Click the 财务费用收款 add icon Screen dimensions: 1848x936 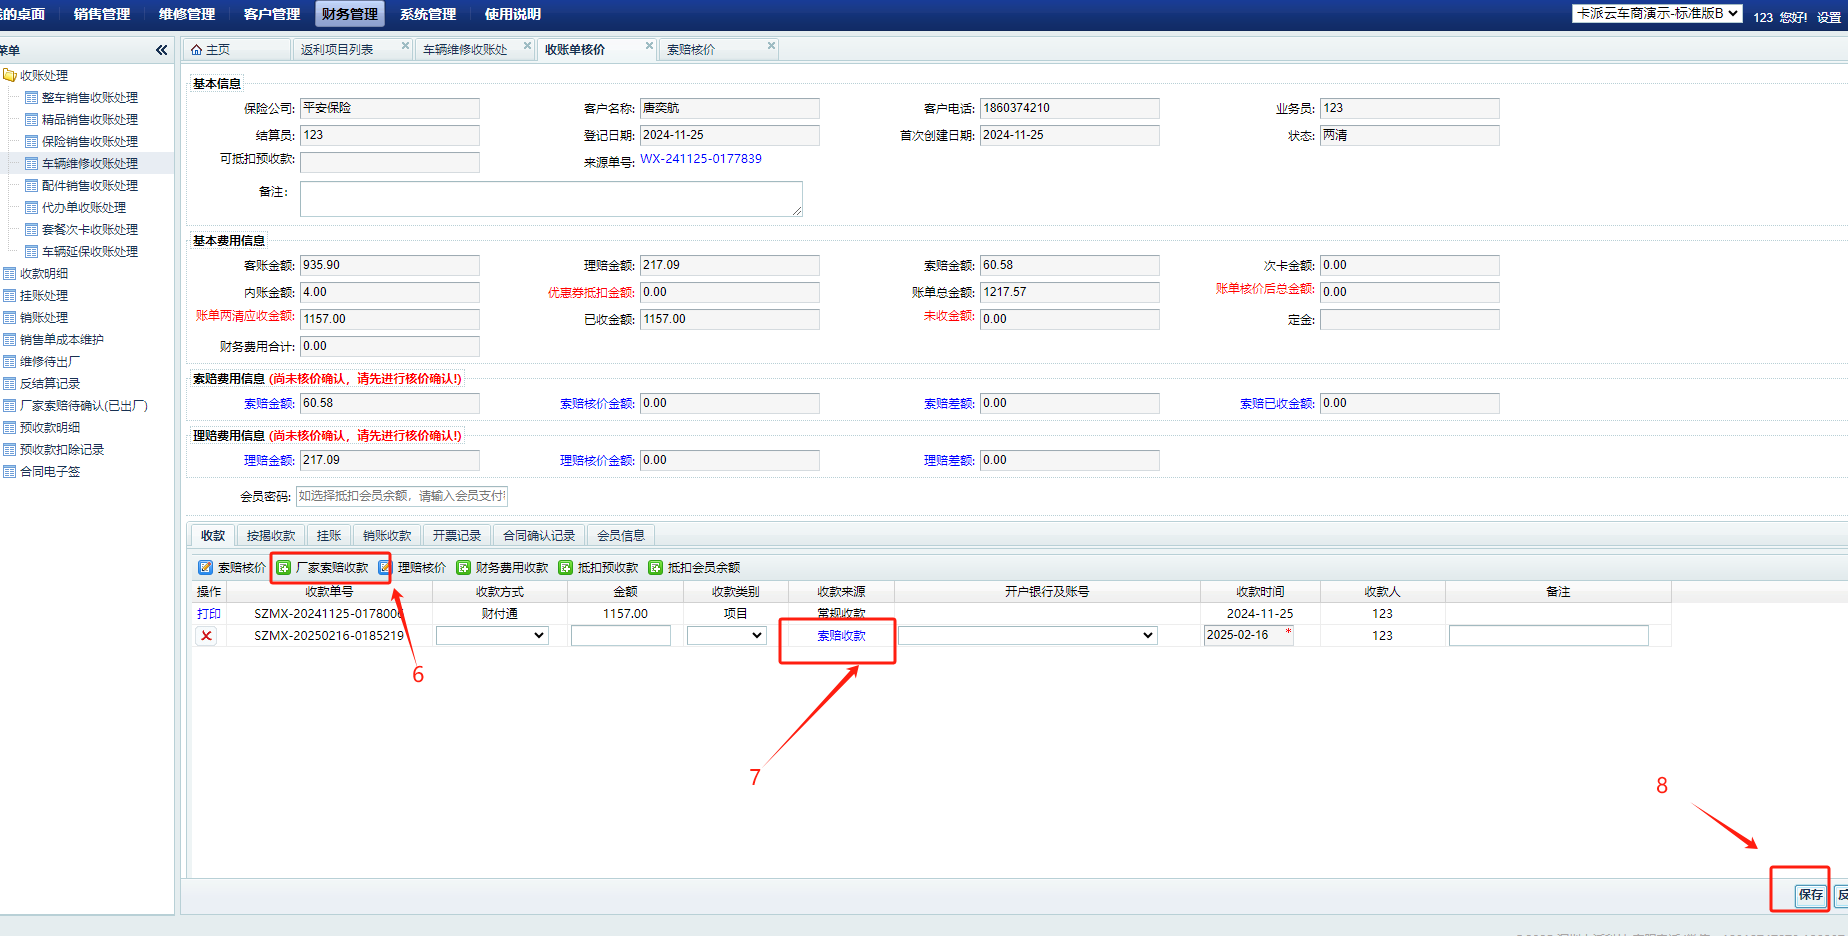point(464,567)
